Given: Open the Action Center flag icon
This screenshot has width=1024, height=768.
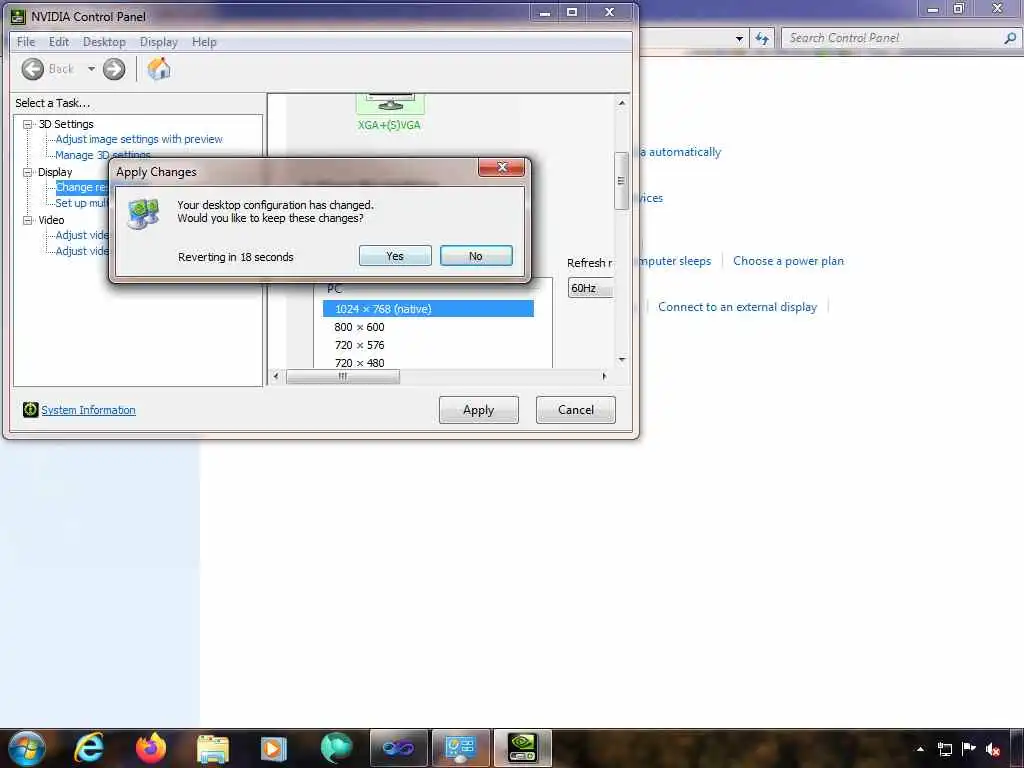Looking at the screenshot, I should (968, 749).
